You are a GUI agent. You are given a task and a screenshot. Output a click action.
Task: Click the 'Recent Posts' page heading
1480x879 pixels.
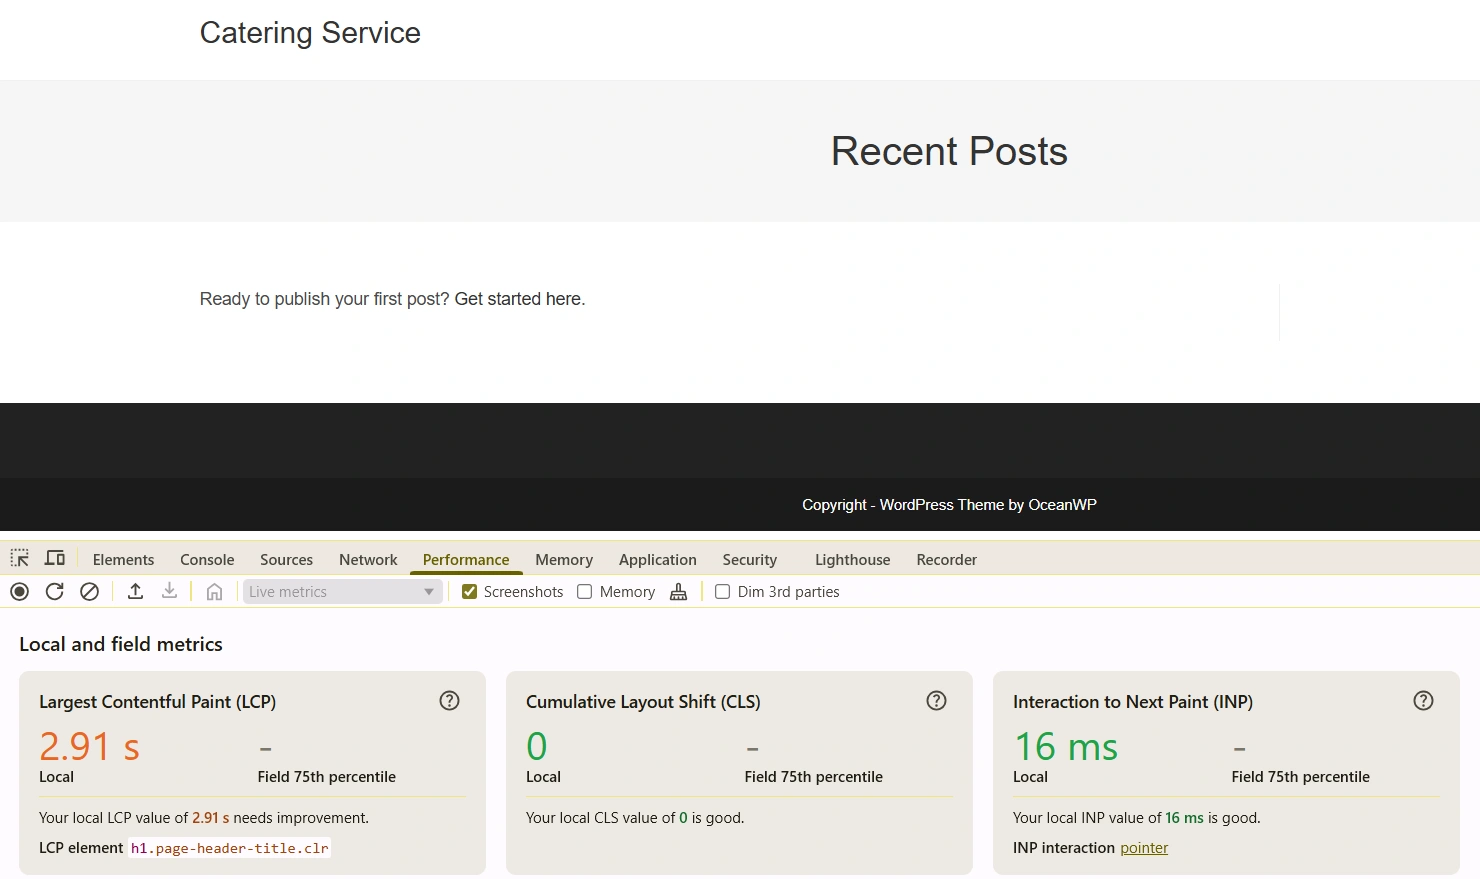point(949,152)
